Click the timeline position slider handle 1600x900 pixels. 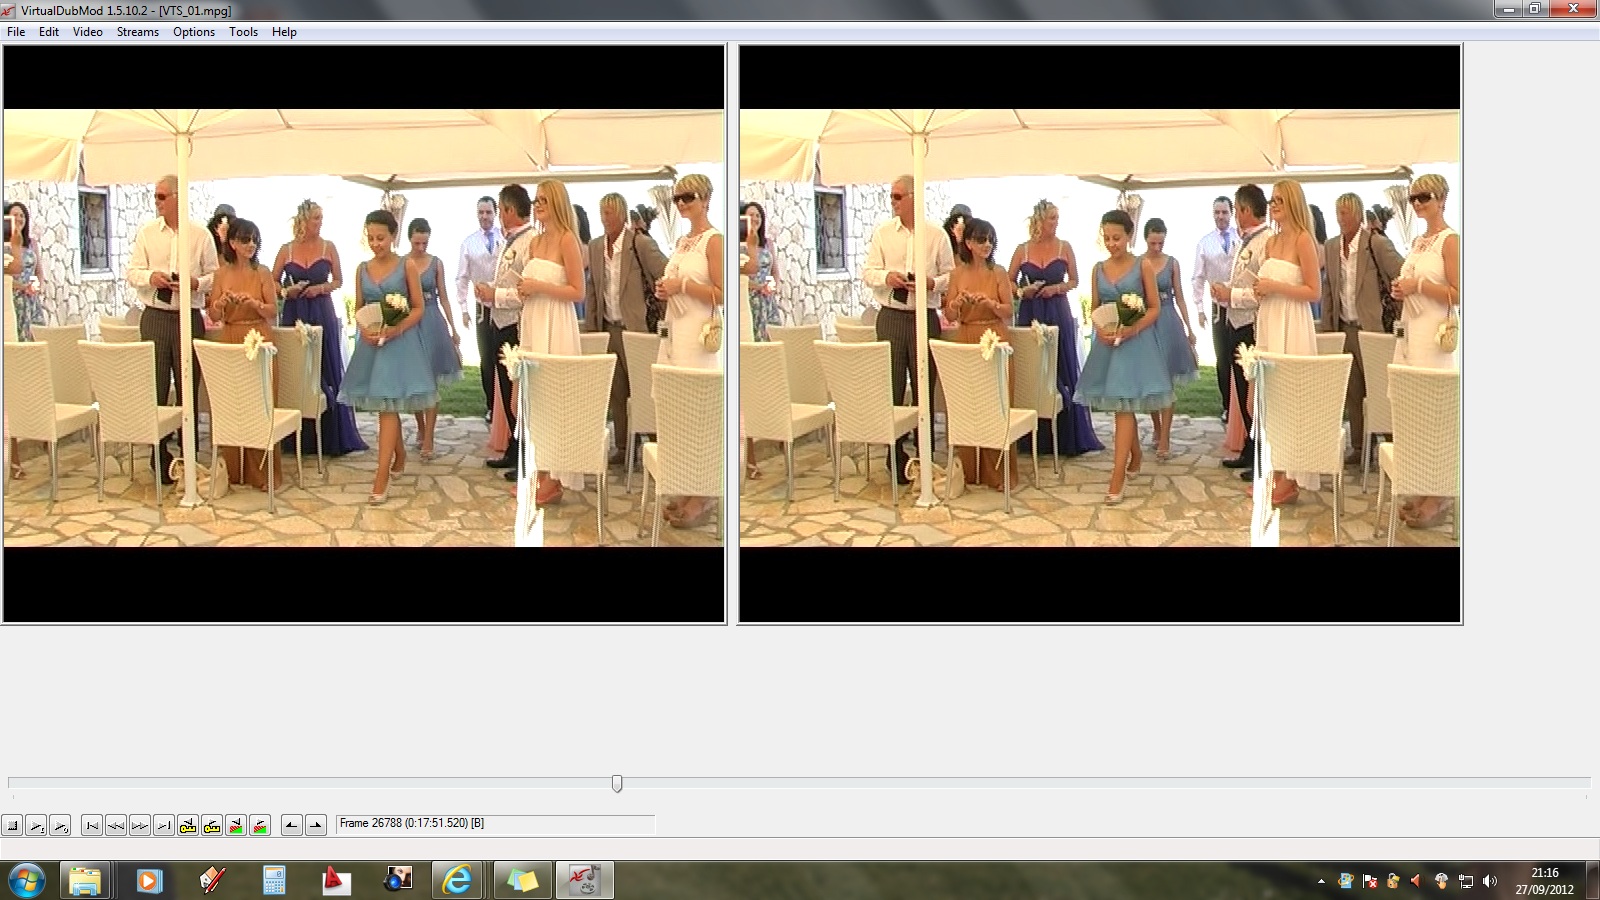coord(617,783)
